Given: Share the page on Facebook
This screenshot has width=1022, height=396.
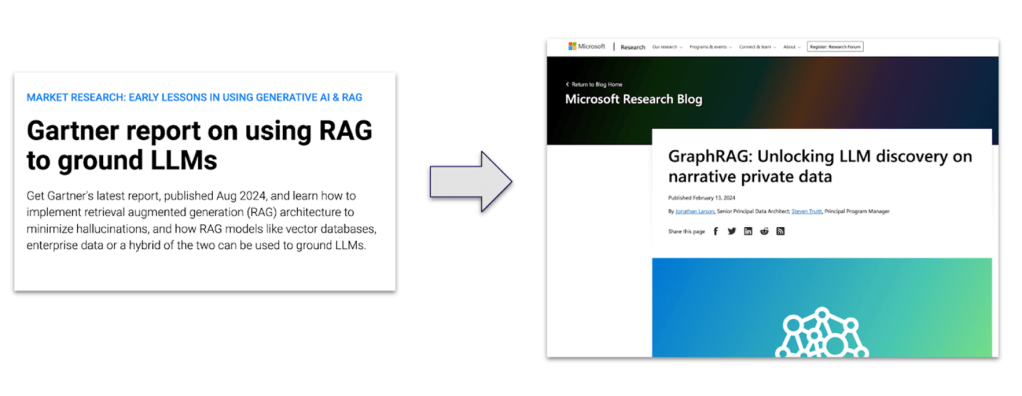Looking at the screenshot, I should click(716, 231).
